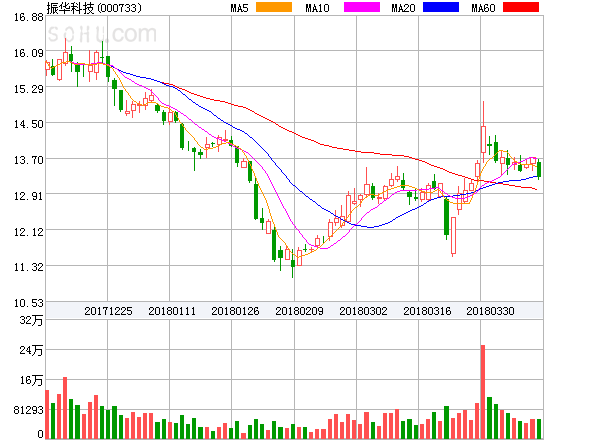The width and height of the screenshot is (600, 440).
Task: Select the stock title 振华科技 (000733)
Action: tap(94, 8)
